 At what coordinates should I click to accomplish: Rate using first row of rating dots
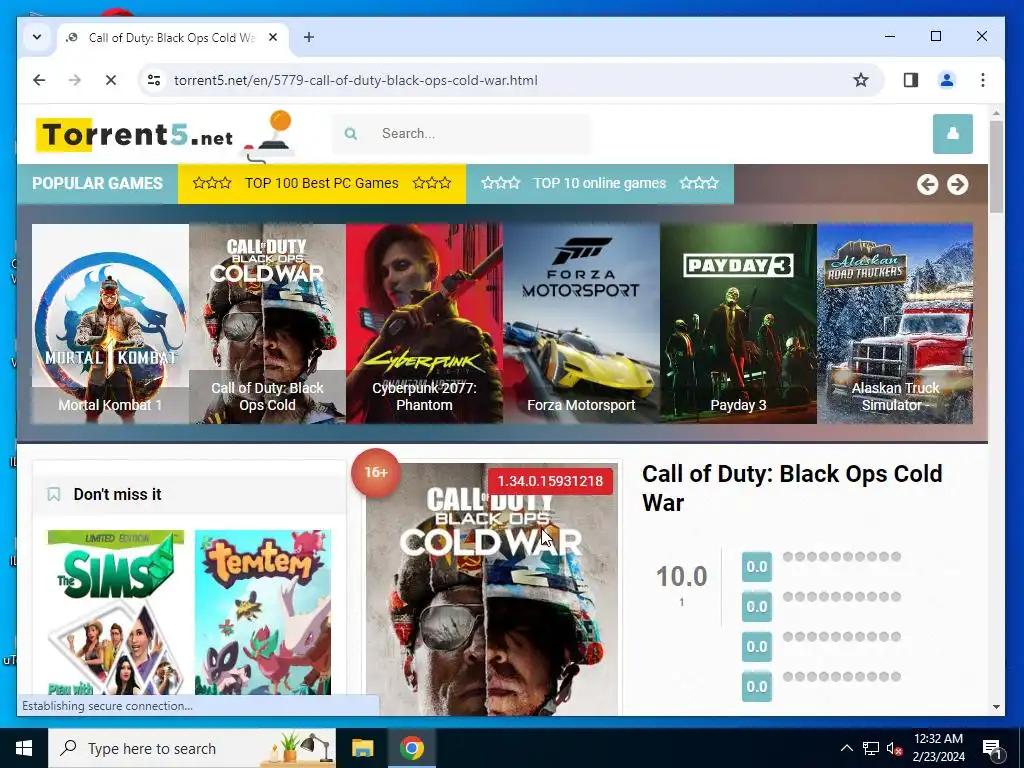click(842, 556)
